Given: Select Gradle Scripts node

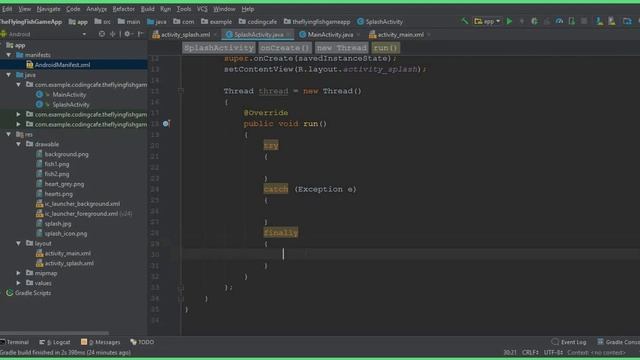Looking at the screenshot, I should click(29, 293).
